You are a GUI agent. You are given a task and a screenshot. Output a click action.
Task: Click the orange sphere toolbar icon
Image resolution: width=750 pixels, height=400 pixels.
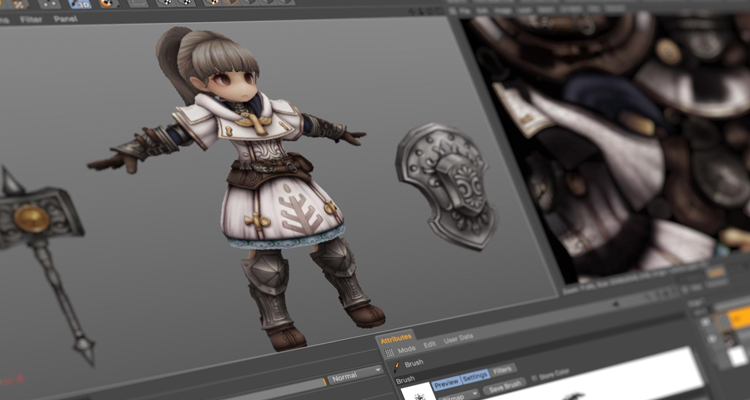point(109,3)
